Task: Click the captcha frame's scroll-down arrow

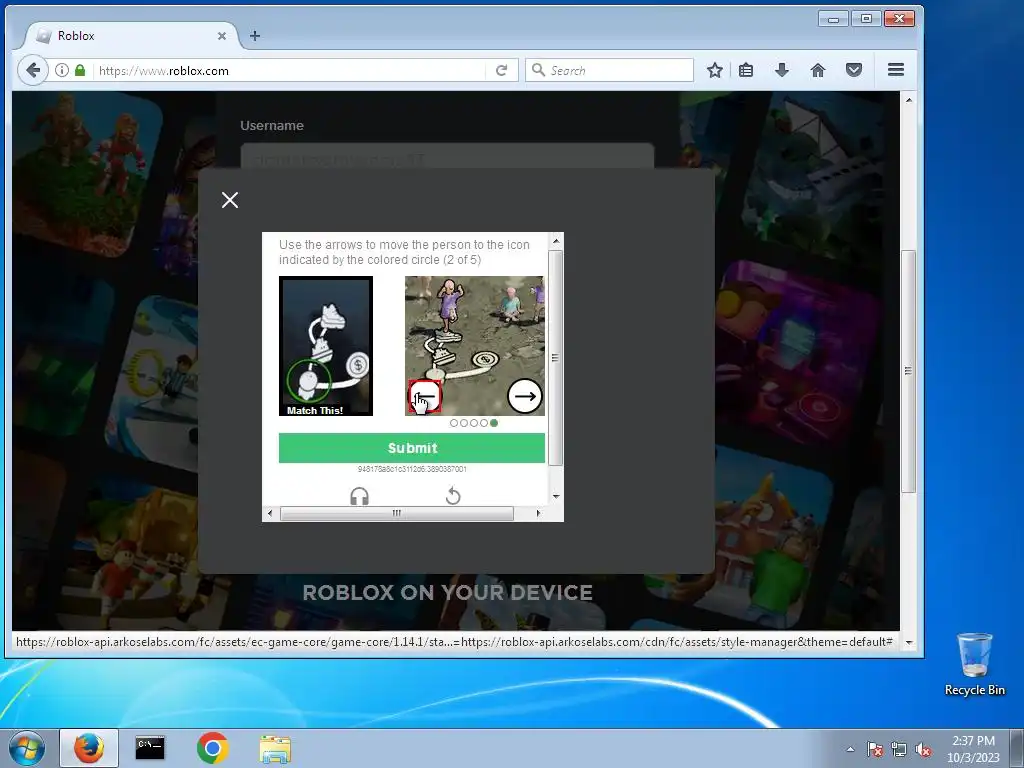Action: click(556, 496)
